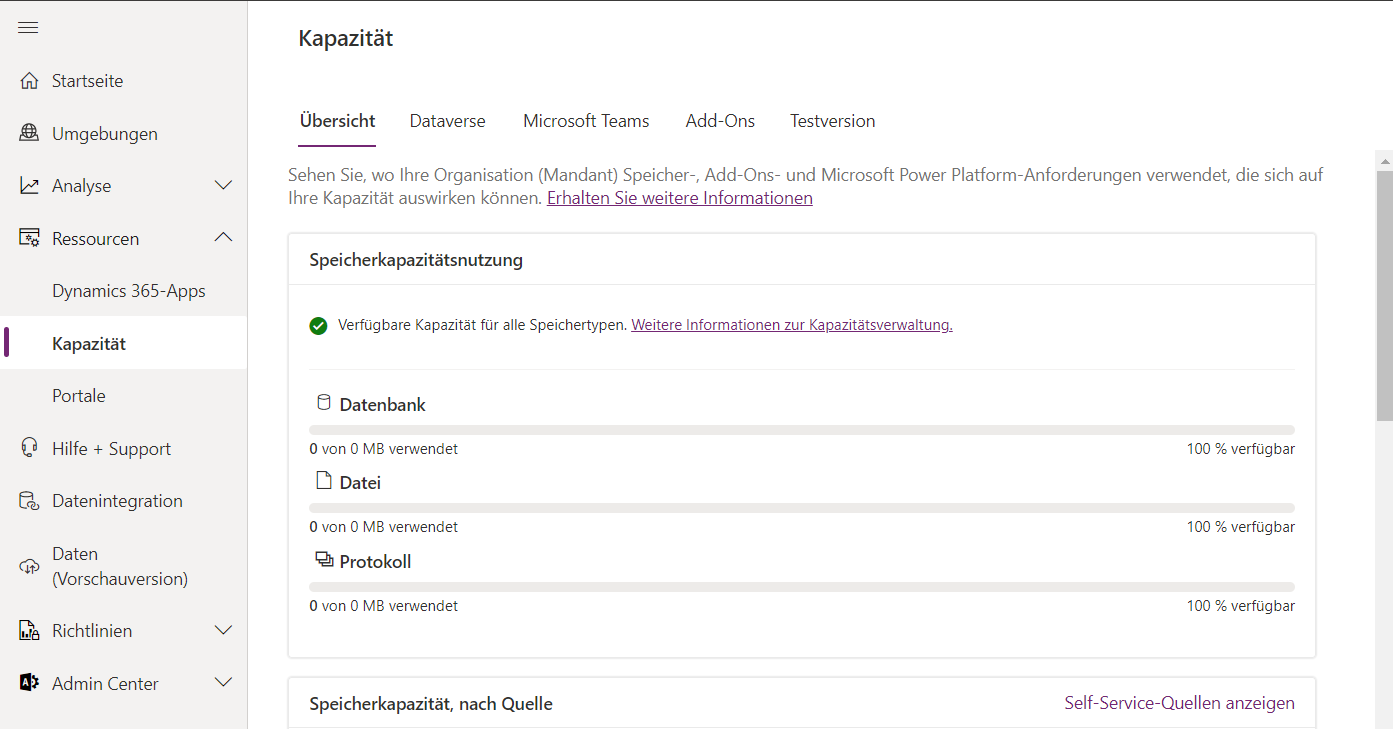Click the Analyse chart icon

30,185
